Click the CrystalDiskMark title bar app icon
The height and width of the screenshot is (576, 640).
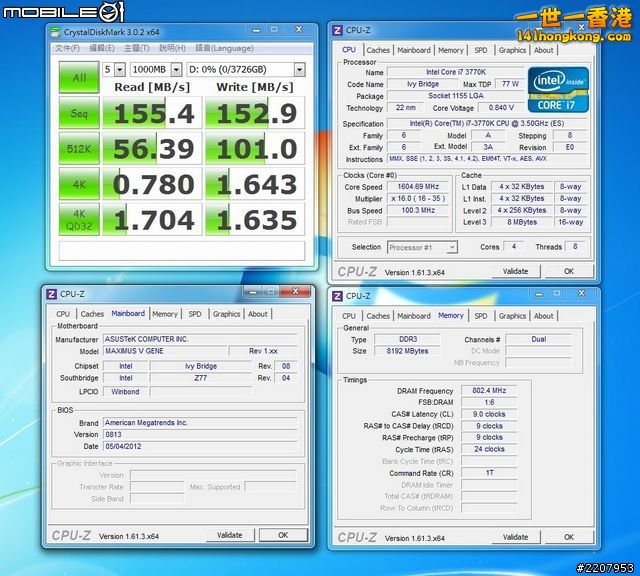pyautogui.click(x=58, y=32)
